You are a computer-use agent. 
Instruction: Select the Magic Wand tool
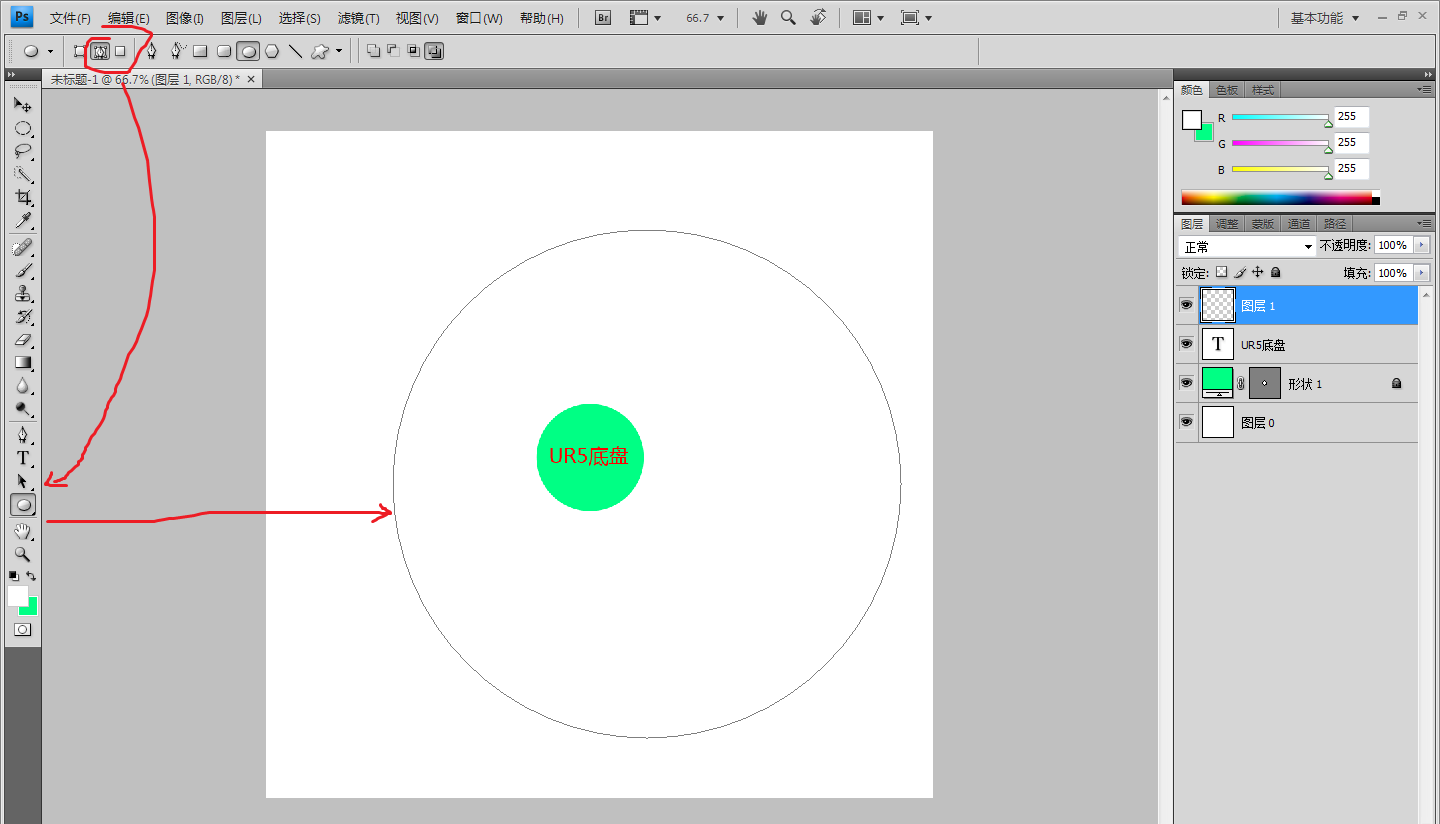pyautogui.click(x=23, y=175)
